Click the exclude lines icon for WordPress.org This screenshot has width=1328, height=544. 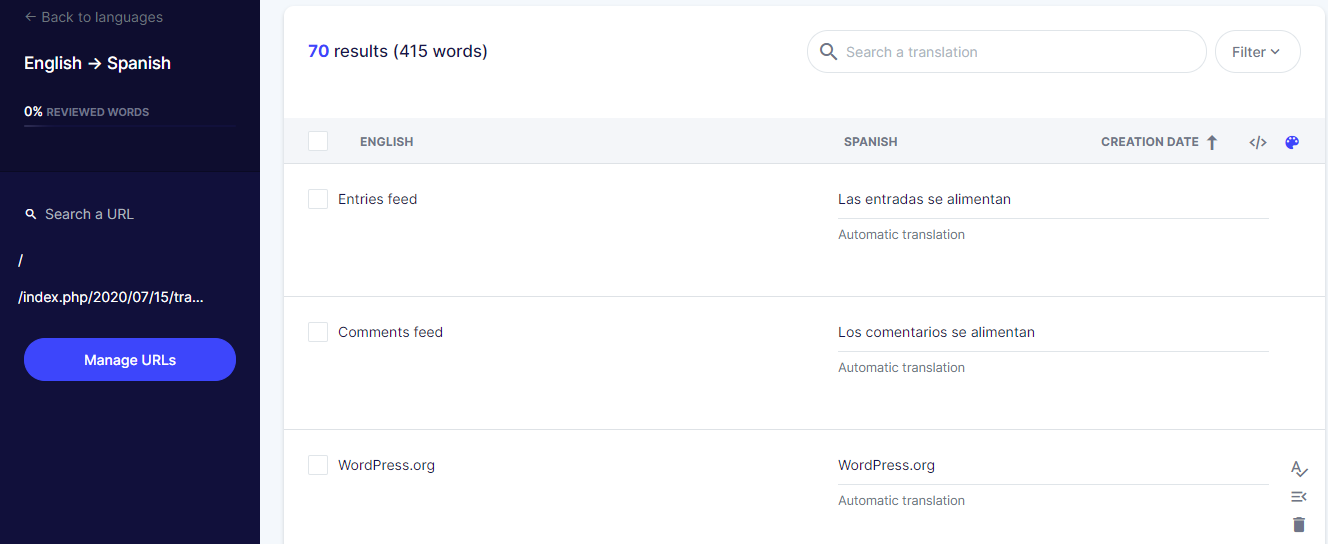coord(1299,497)
